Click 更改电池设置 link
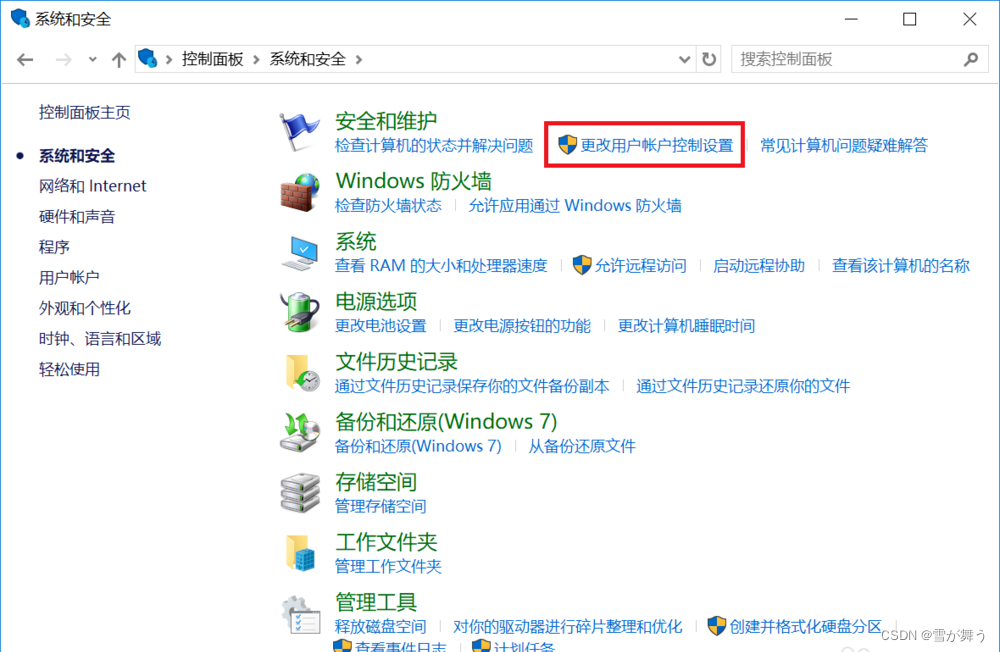The width and height of the screenshot is (1000, 652). [381, 325]
